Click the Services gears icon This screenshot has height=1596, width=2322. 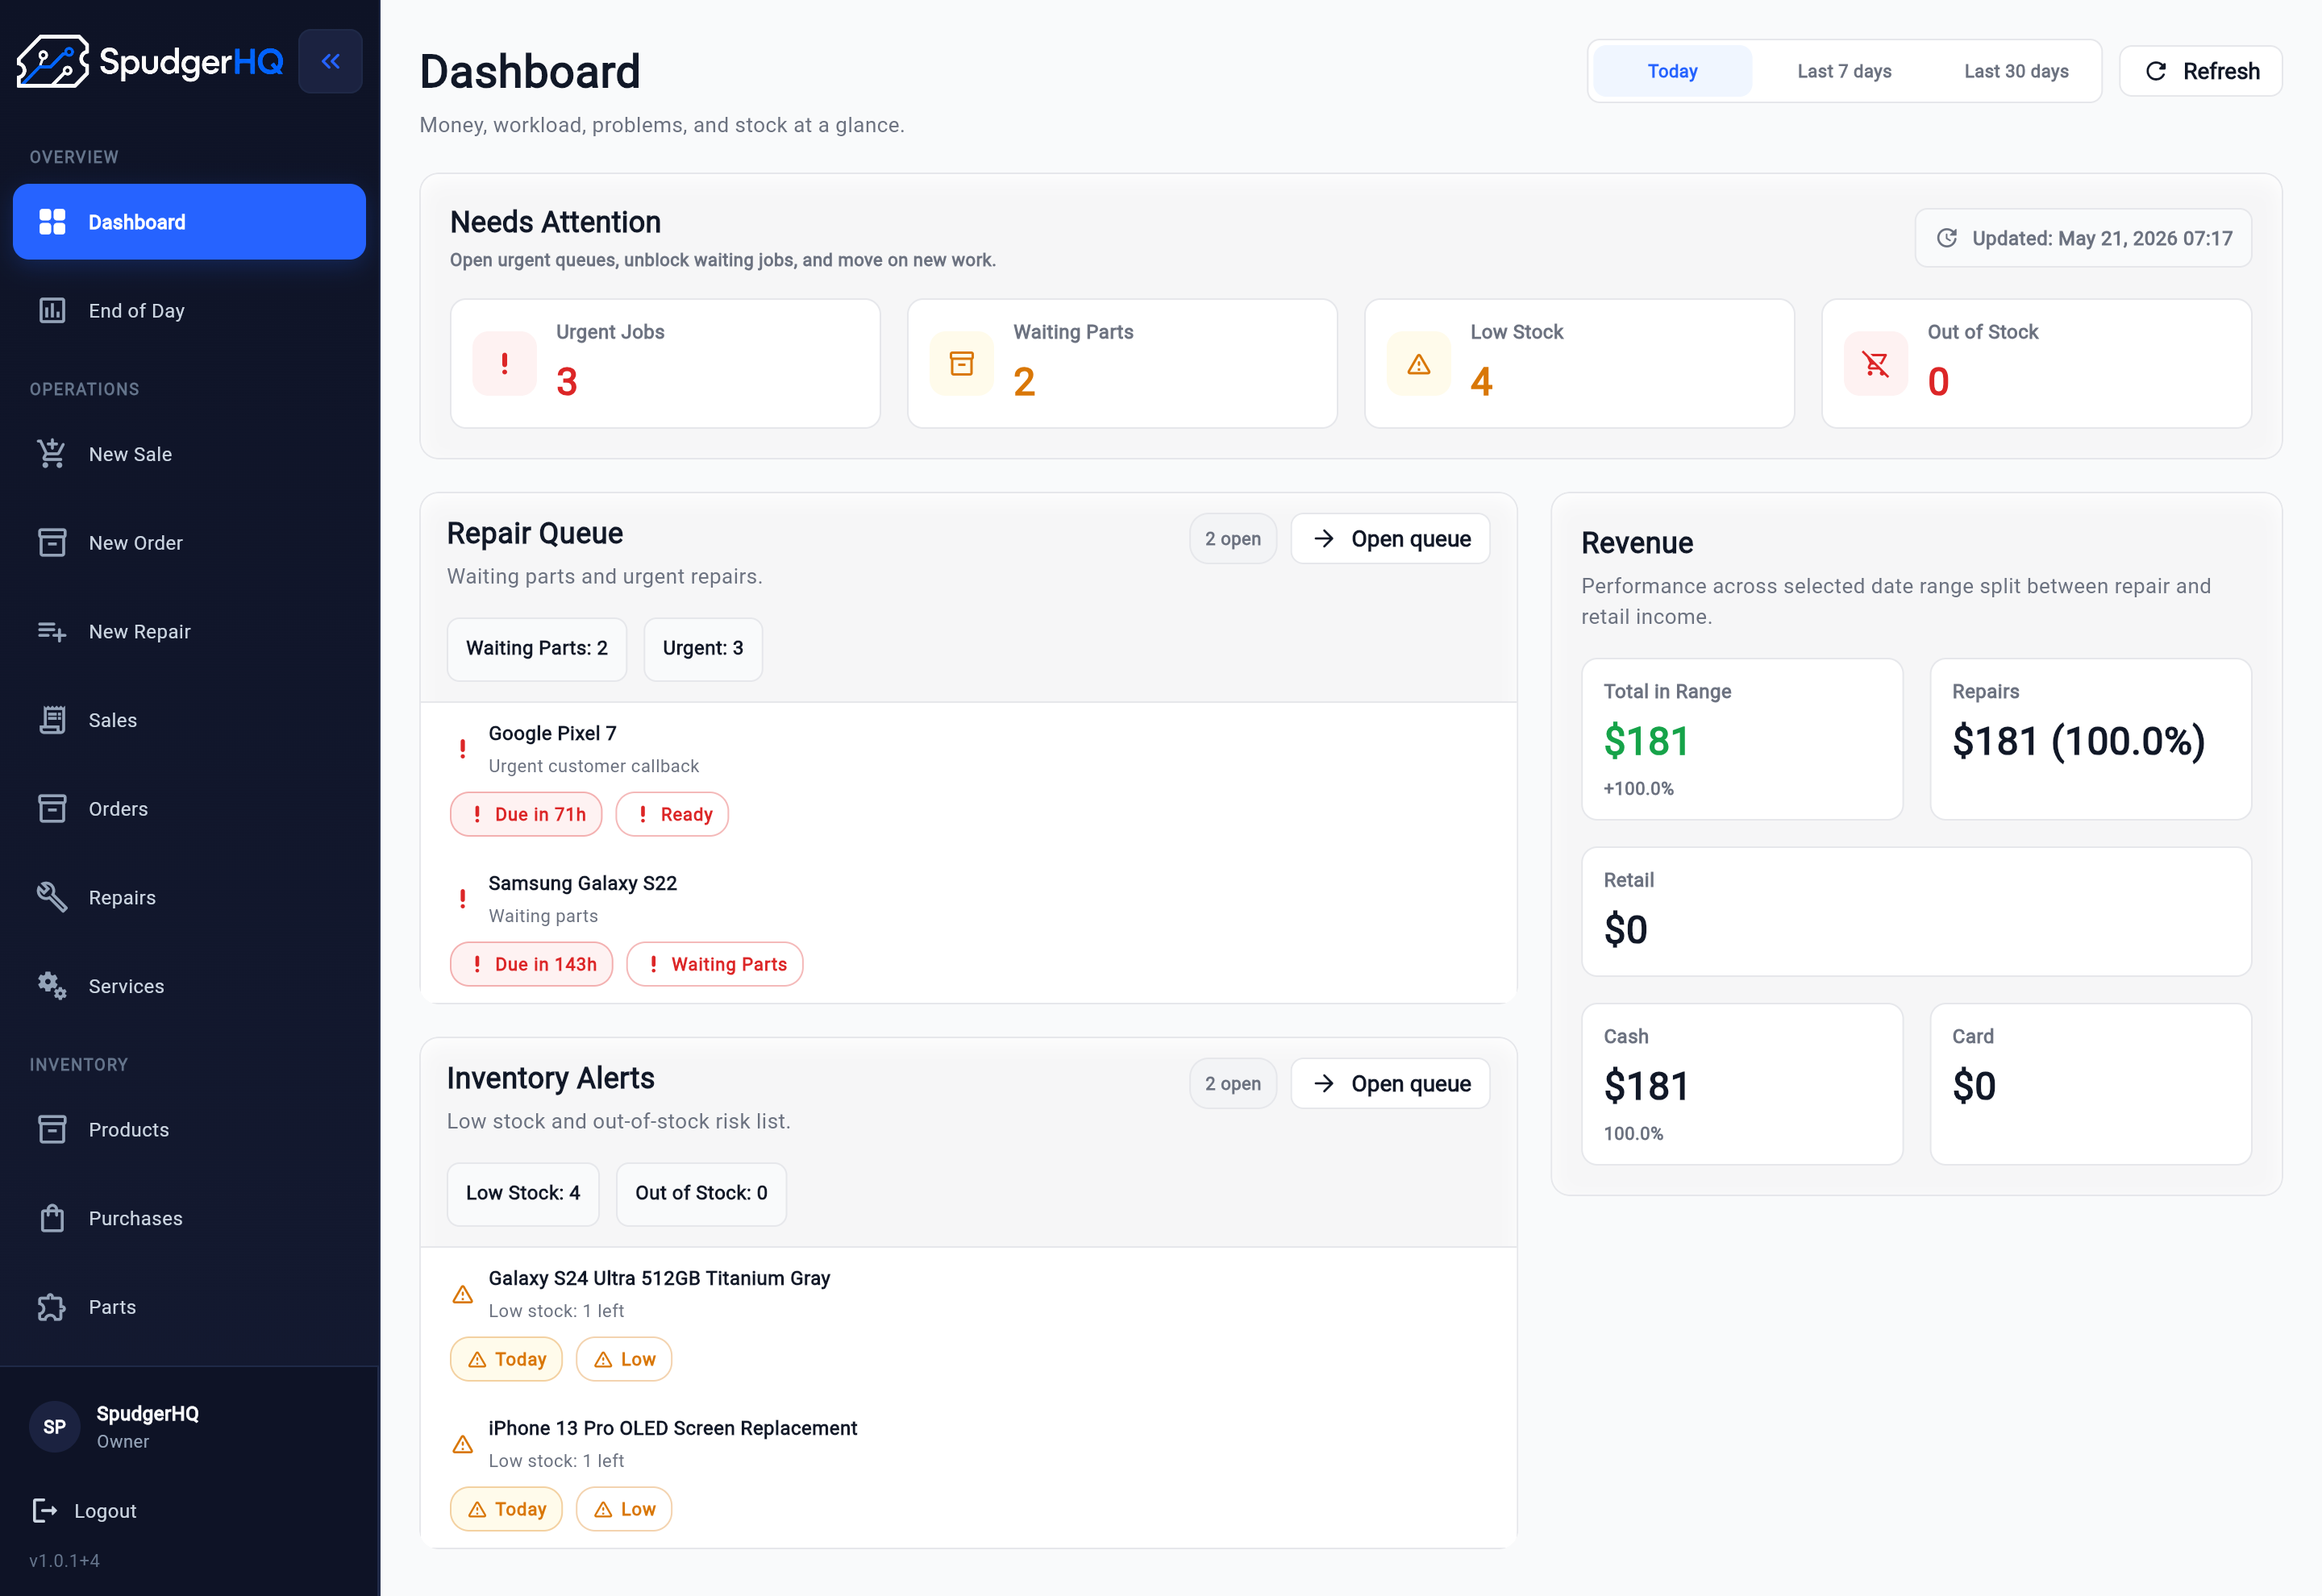[52, 986]
